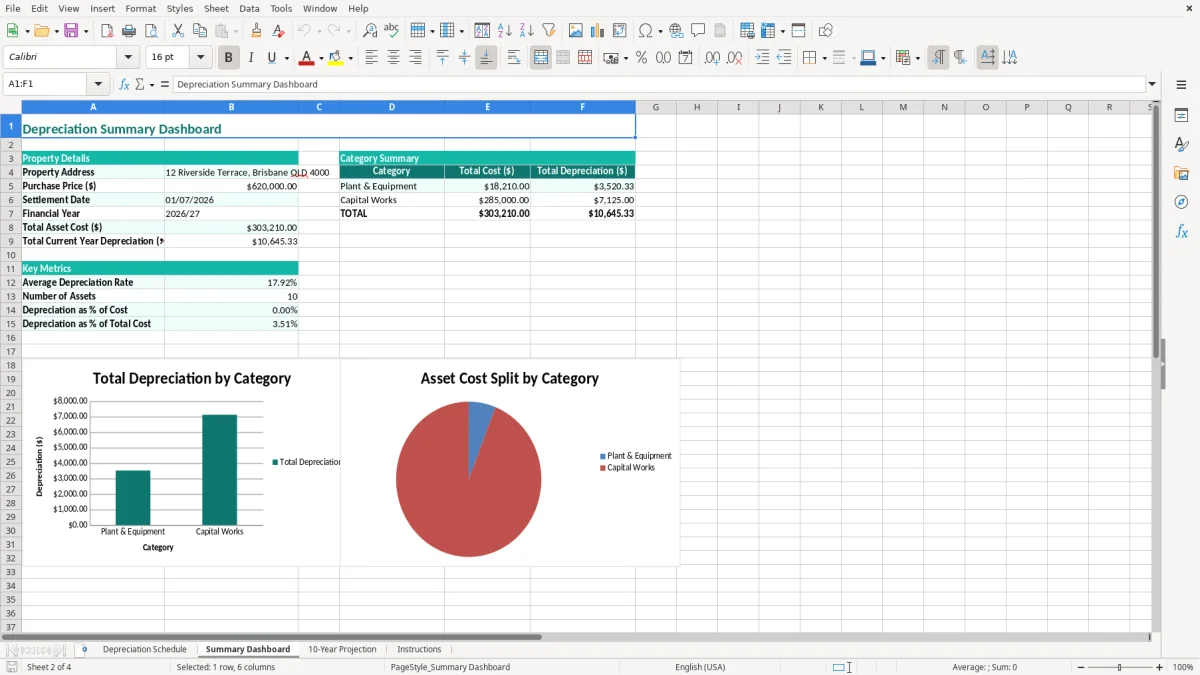Image resolution: width=1200 pixels, height=675 pixels.
Task: Toggle Underline formatting
Action: pyautogui.click(x=272, y=58)
